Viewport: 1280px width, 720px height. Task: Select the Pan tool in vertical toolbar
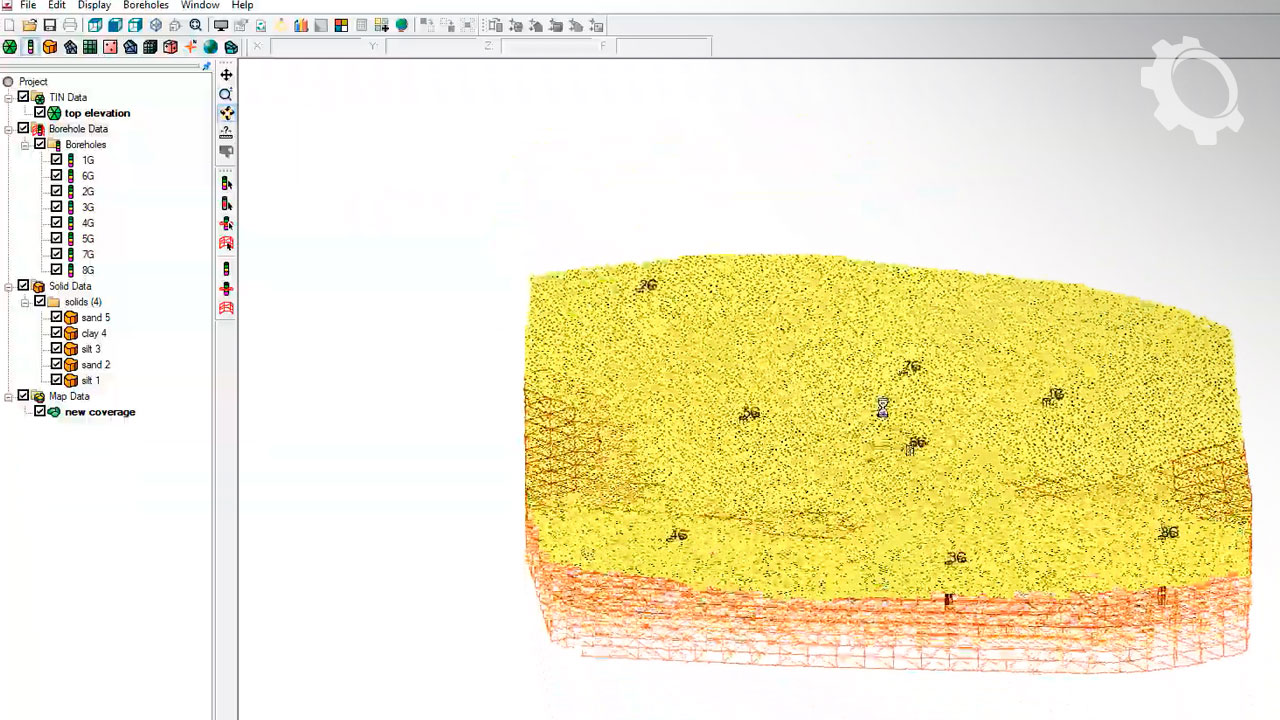(x=226, y=75)
